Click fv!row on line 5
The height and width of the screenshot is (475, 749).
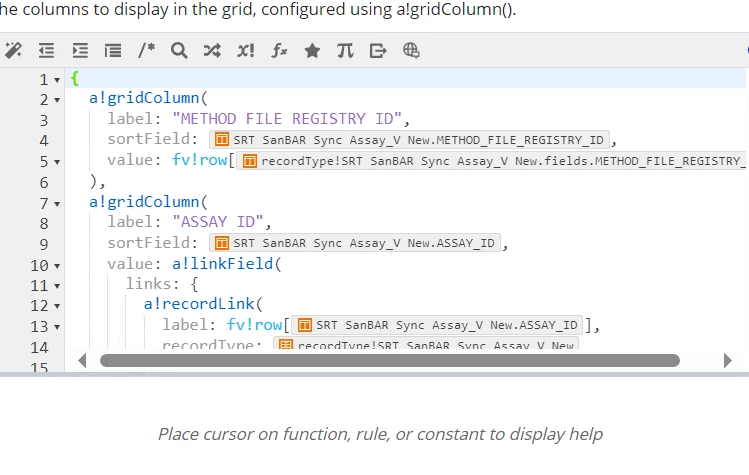point(199,160)
